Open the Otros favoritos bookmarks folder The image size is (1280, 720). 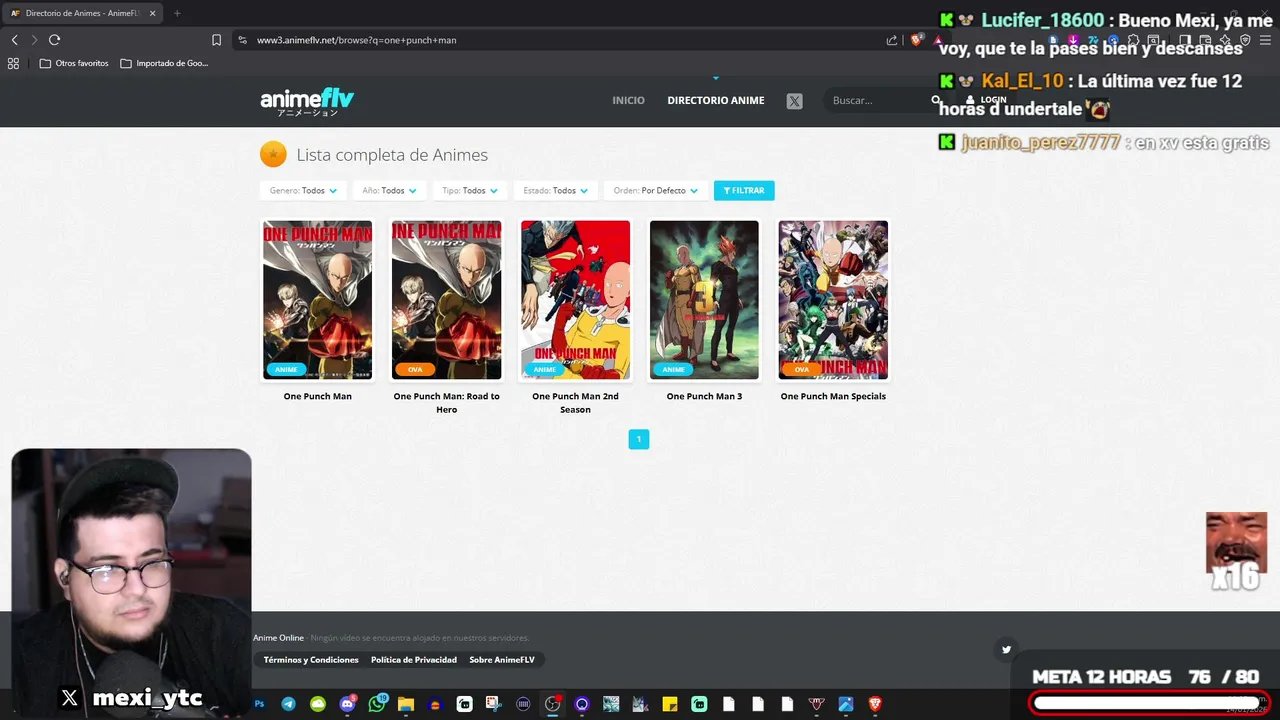74,63
